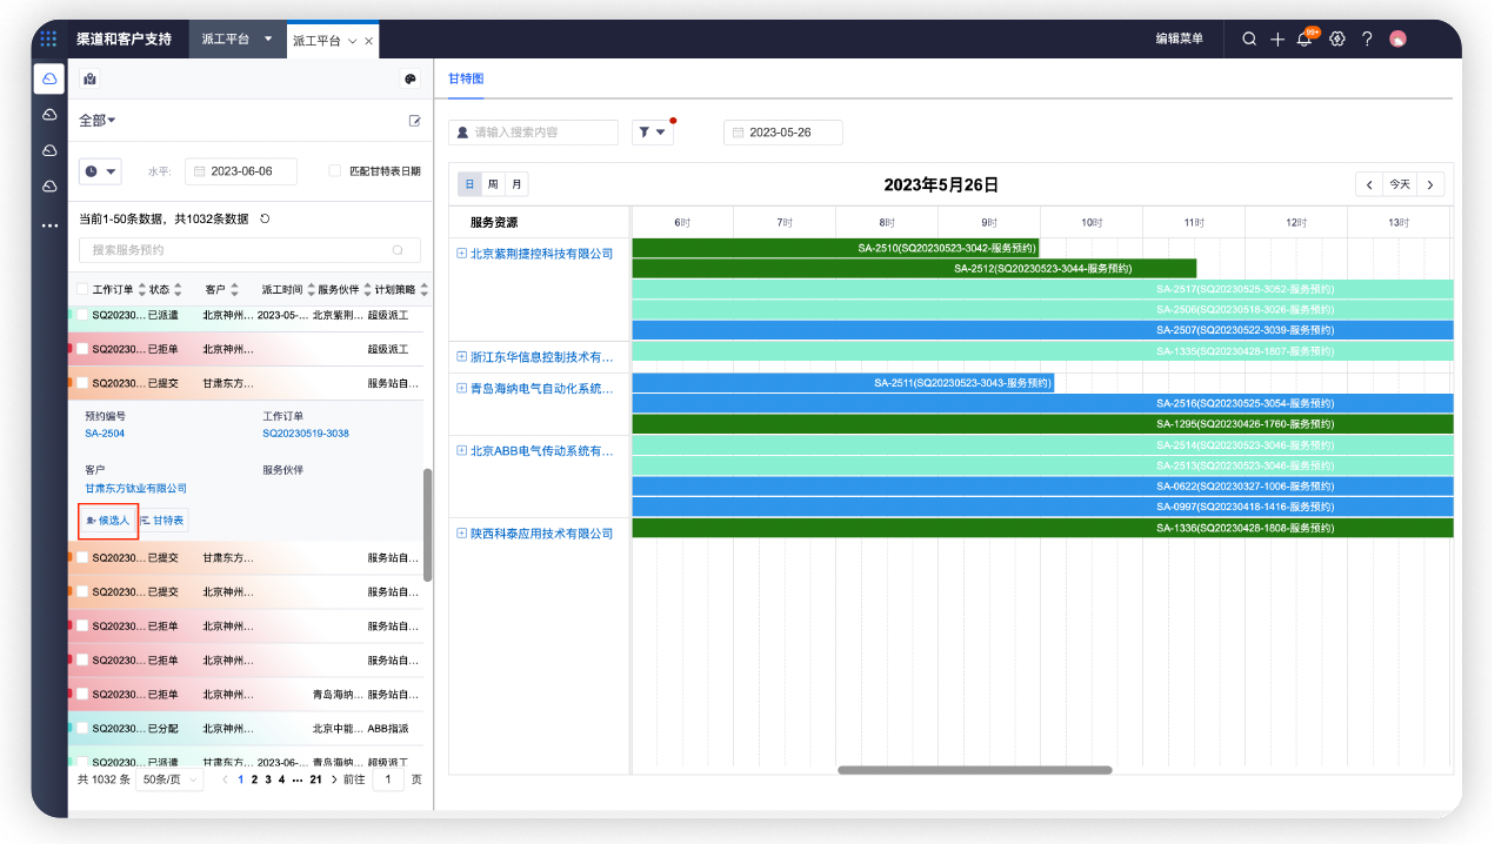Open the app launcher grid icon

point(48,39)
